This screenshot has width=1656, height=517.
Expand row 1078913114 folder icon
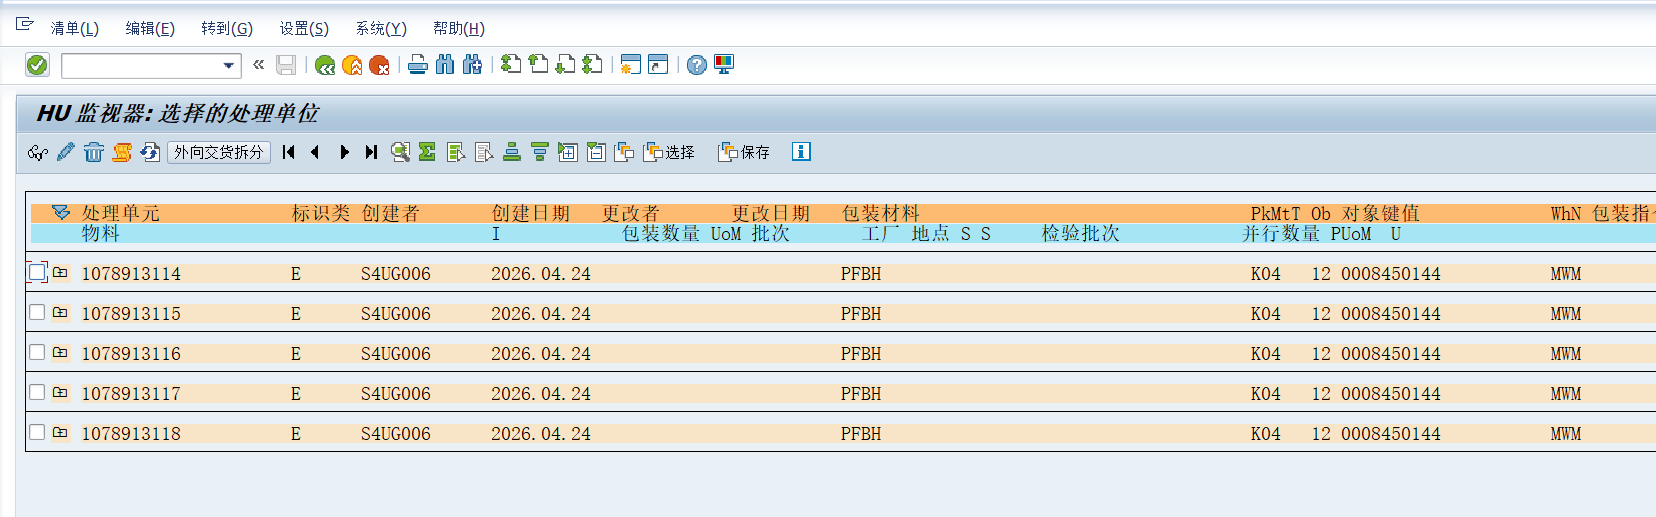click(60, 272)
